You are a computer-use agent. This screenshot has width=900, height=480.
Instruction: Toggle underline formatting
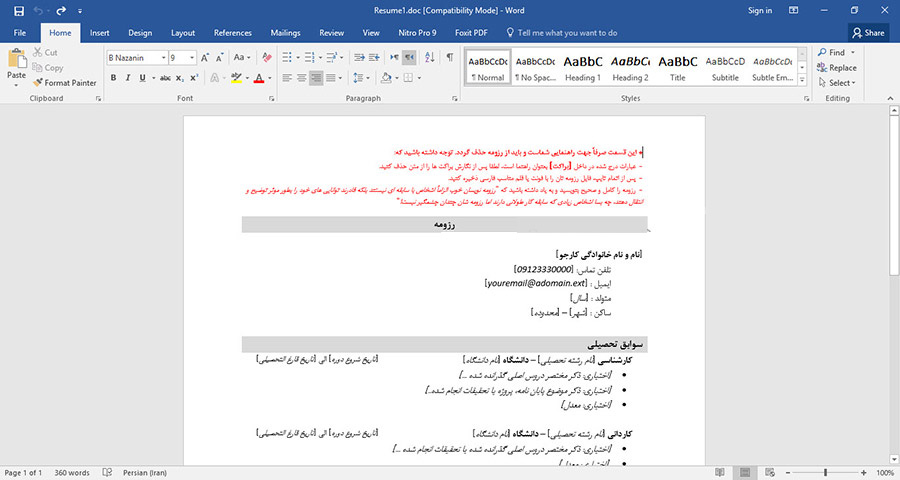[142, 78]
